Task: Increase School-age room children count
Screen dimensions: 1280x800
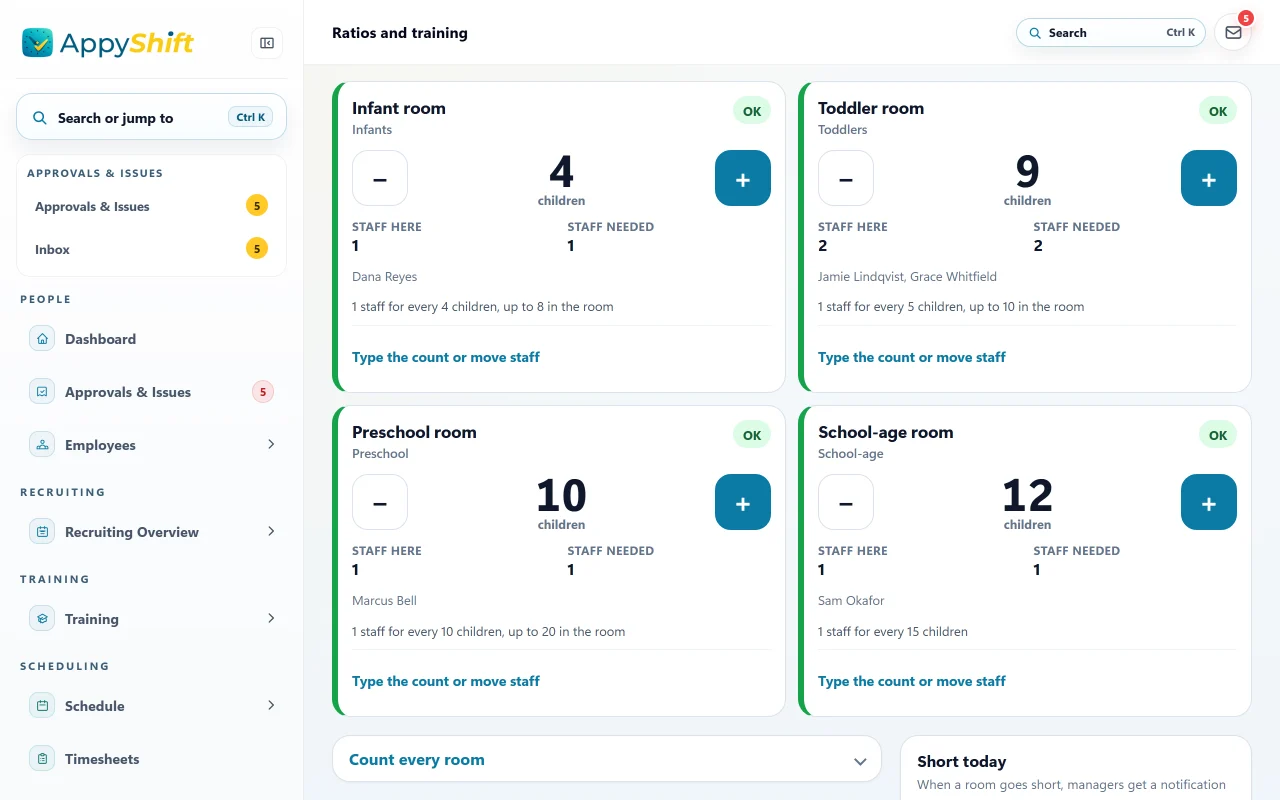Action: point(1209,502)
